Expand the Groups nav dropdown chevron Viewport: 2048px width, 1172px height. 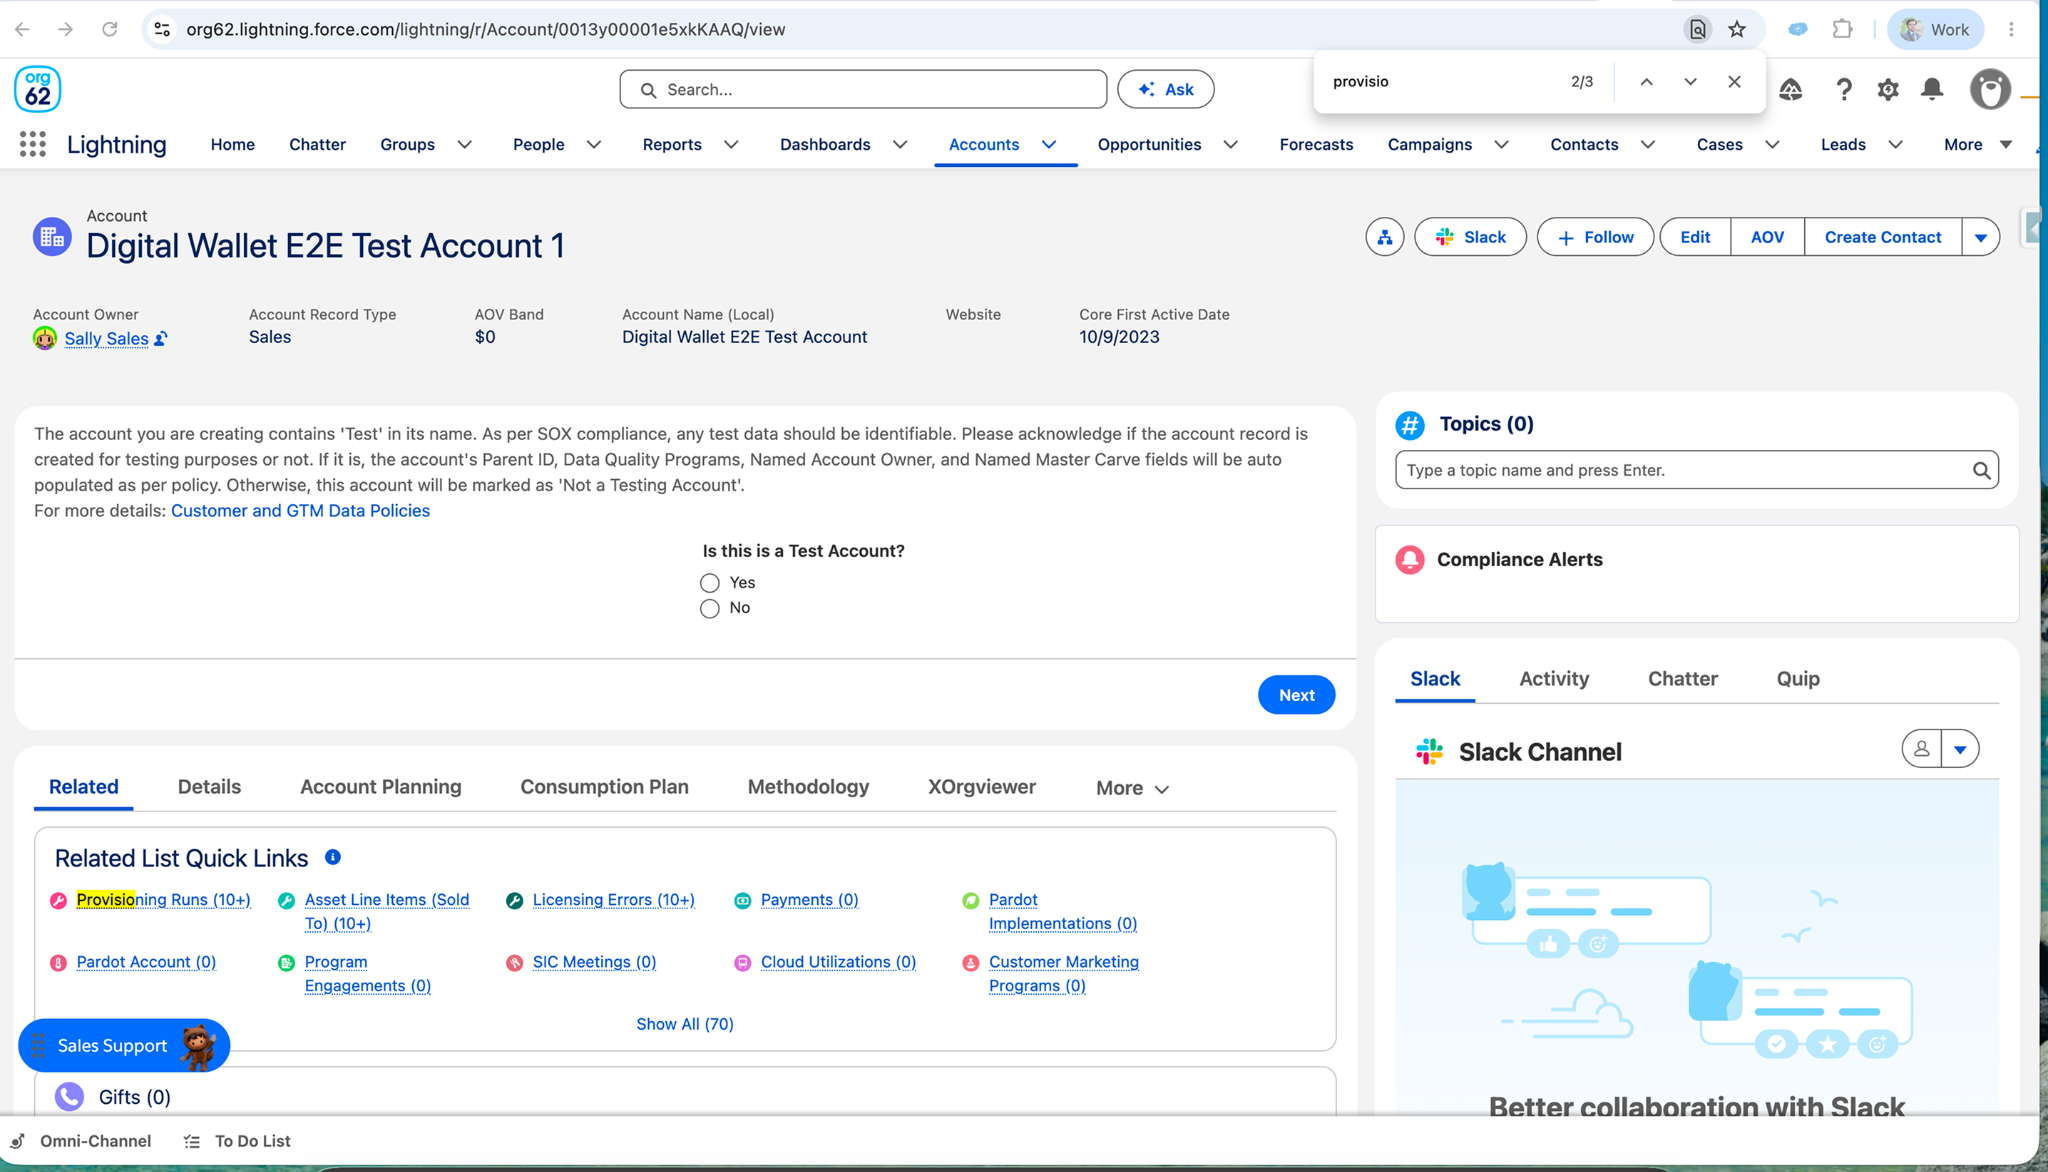coord(465,145)
